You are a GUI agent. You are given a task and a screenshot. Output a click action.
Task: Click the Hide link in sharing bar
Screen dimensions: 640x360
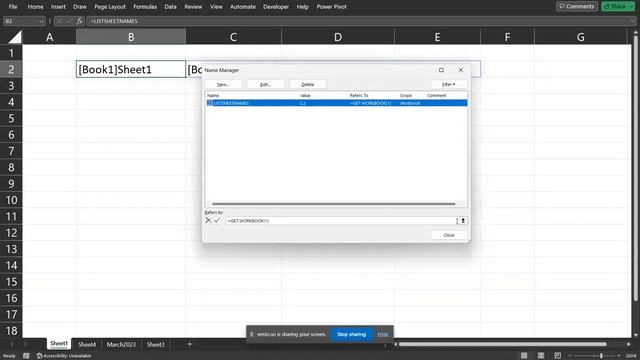tap(383, 334)
